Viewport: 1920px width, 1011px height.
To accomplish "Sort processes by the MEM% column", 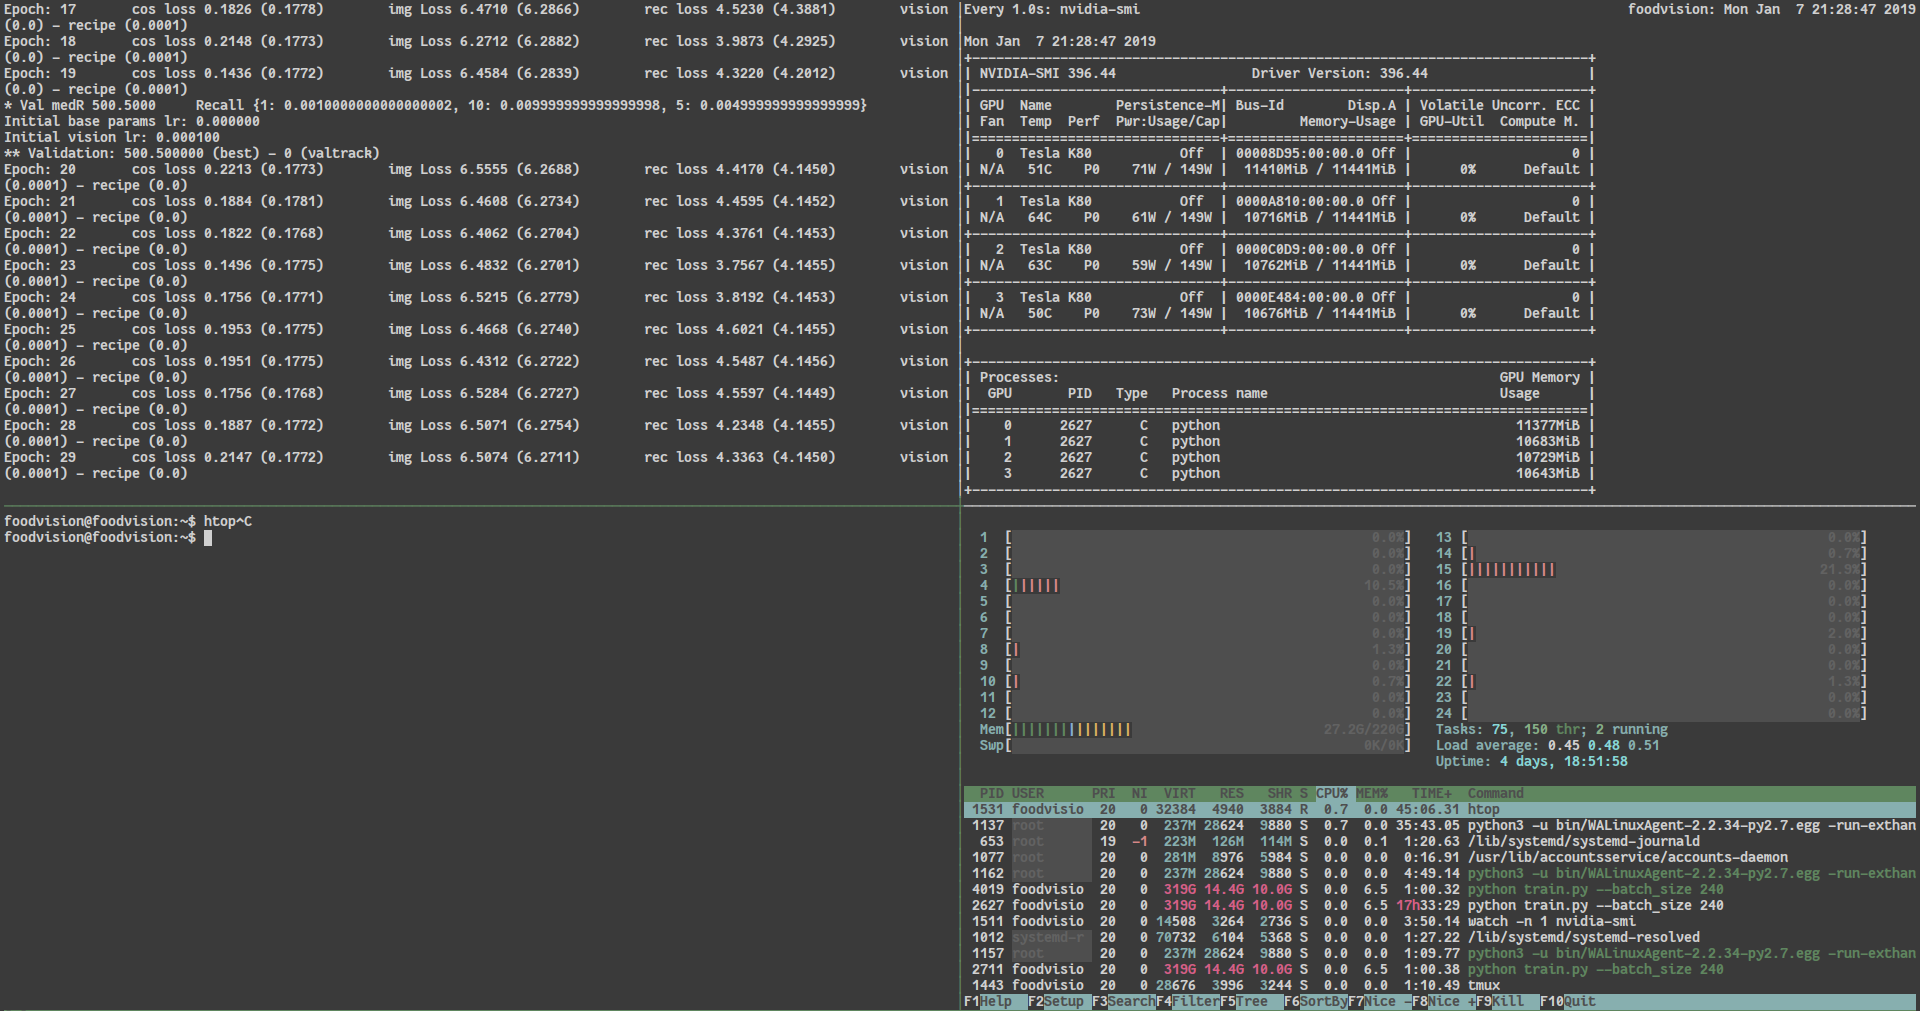I will [1372, 793].
